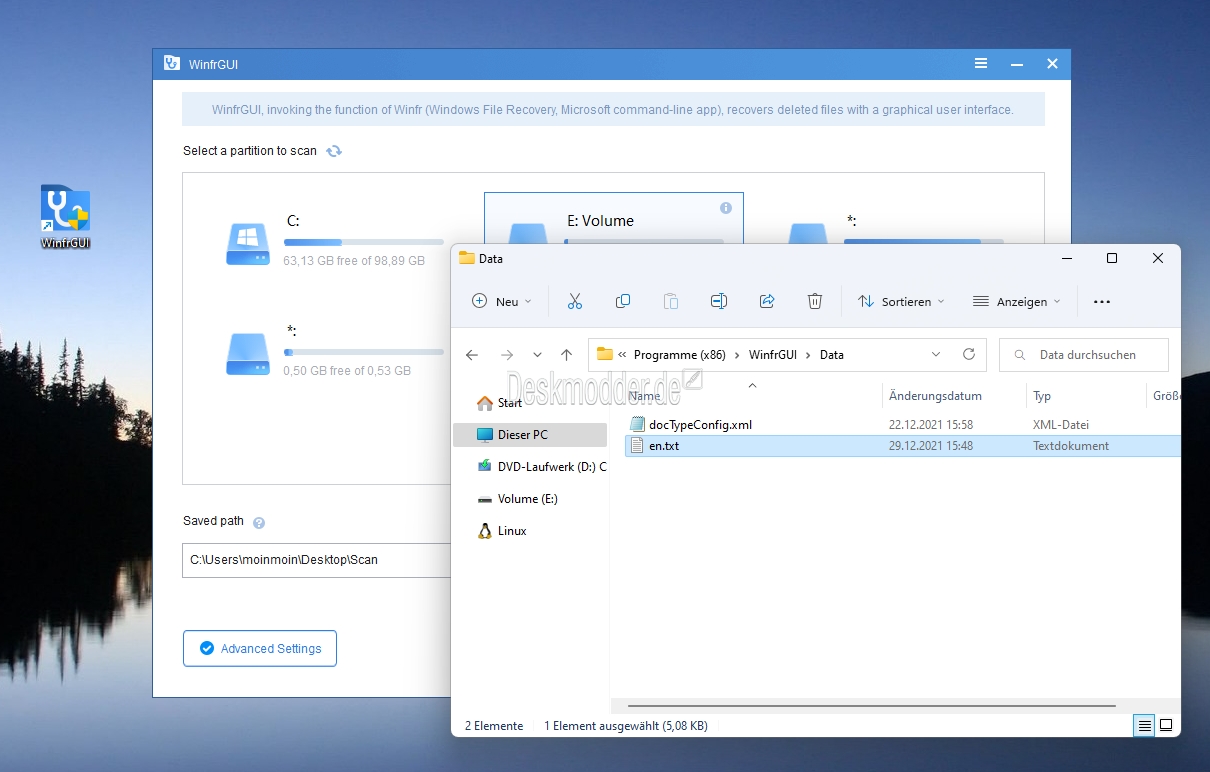Click the en.txt file icon
Image resolution: width=1210 pixels, height=772 pixels.
pos(637,446)
